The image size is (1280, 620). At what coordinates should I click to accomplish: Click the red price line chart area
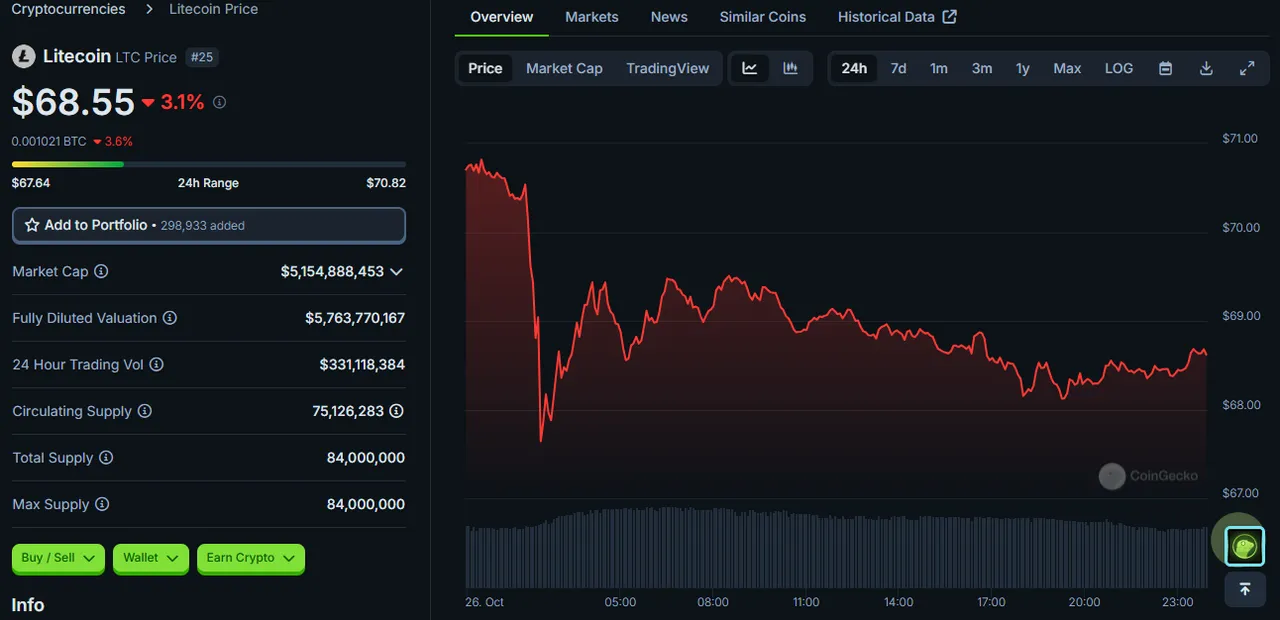(x=836, y=330)
